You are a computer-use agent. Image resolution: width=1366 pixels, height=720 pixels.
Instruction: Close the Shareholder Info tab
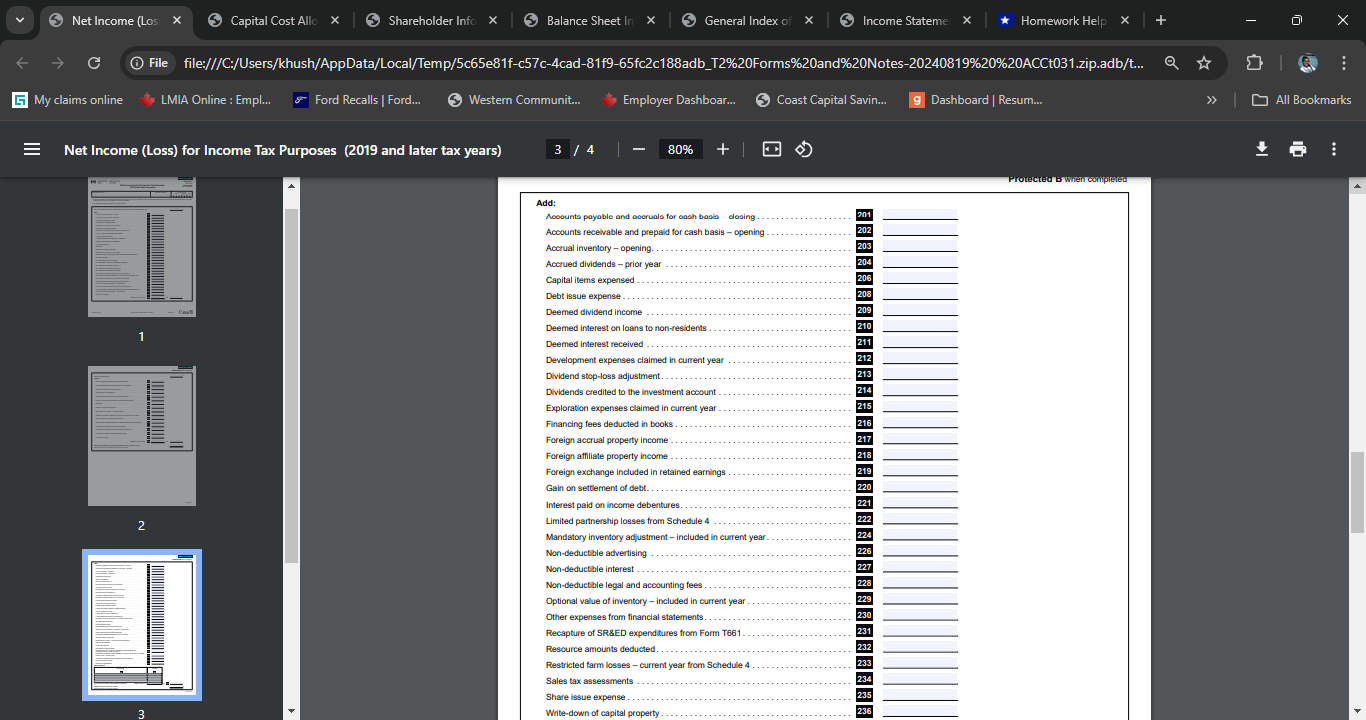pyautogui.click(x=493, y=20)
